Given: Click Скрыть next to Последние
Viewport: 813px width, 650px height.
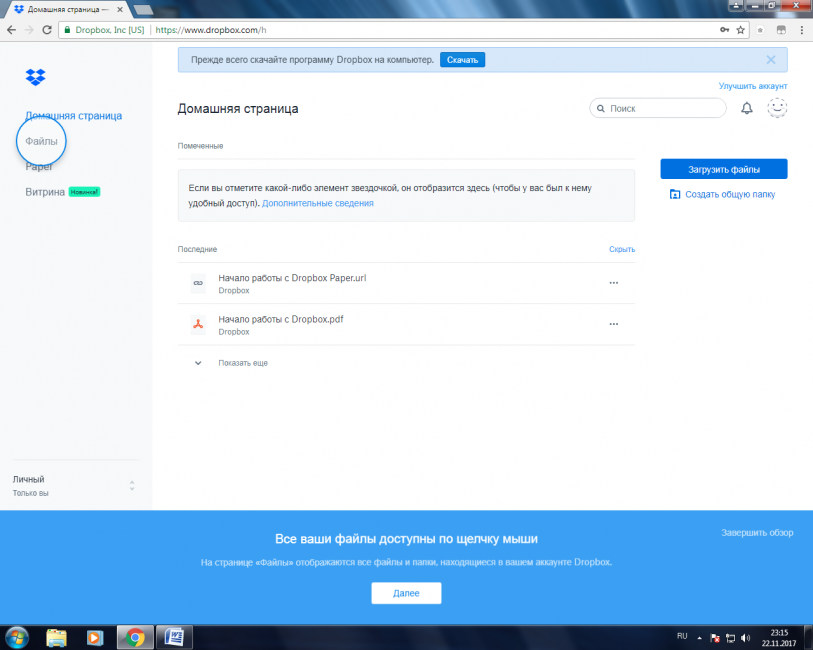Looking at the screenshot, I should [x=622, y=249].
